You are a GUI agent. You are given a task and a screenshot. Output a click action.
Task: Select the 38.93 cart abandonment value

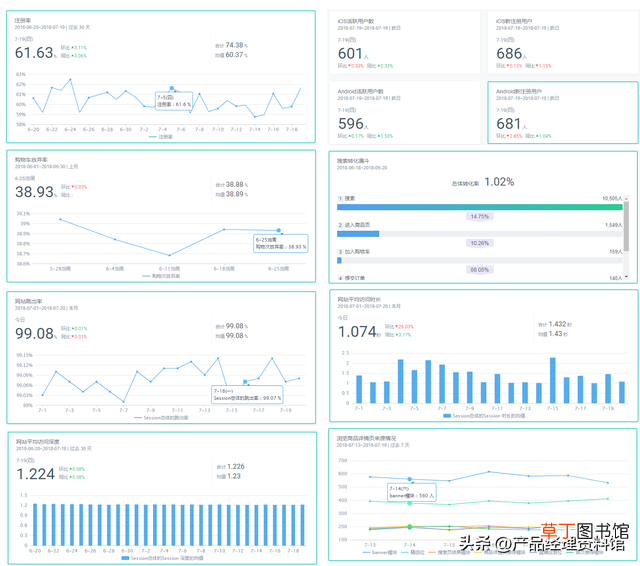(x=34, y=192)
